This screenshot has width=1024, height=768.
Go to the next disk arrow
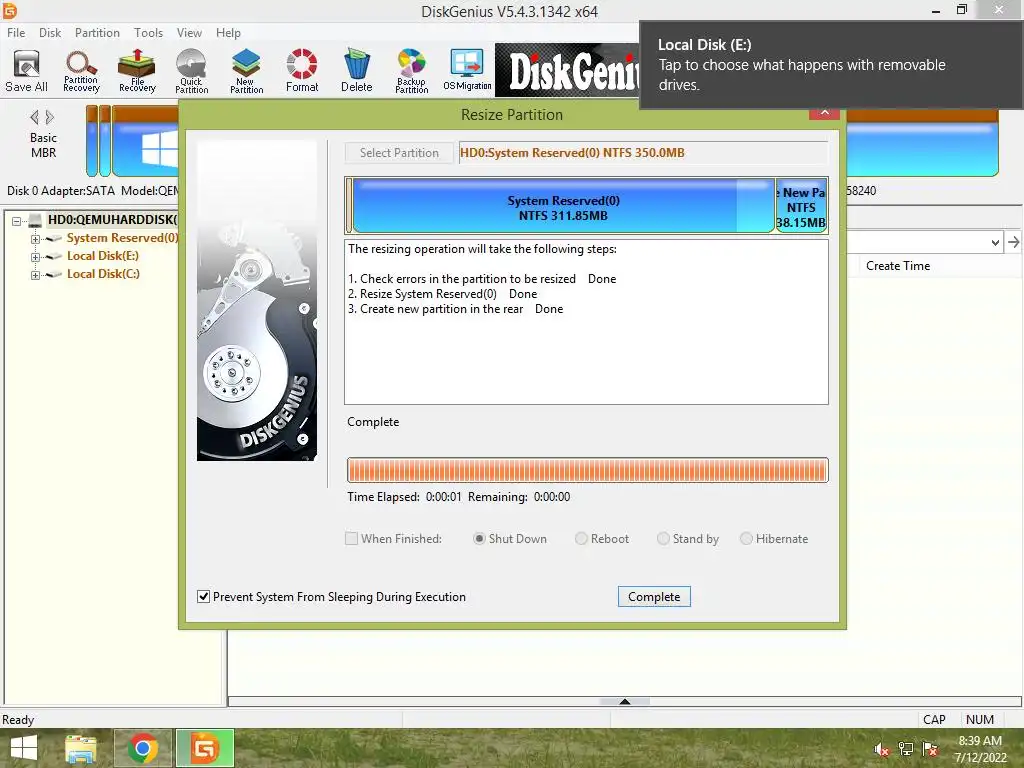tap(50, 118)
